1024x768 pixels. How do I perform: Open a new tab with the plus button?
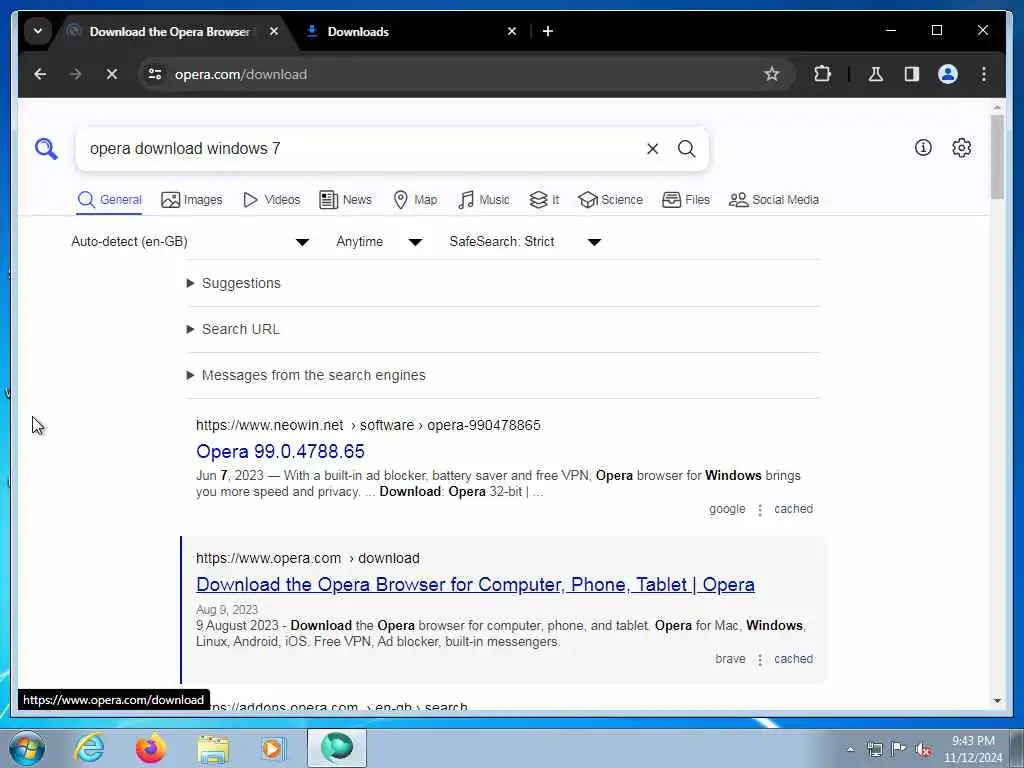coord(548,31)
